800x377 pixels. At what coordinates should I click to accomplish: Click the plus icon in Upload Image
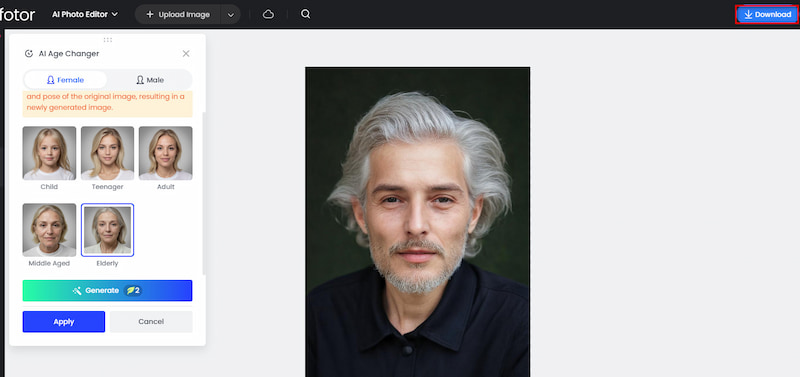150,14
